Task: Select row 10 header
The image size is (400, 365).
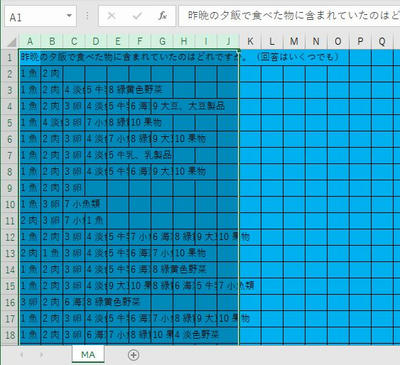Action: tap(10, 204)
